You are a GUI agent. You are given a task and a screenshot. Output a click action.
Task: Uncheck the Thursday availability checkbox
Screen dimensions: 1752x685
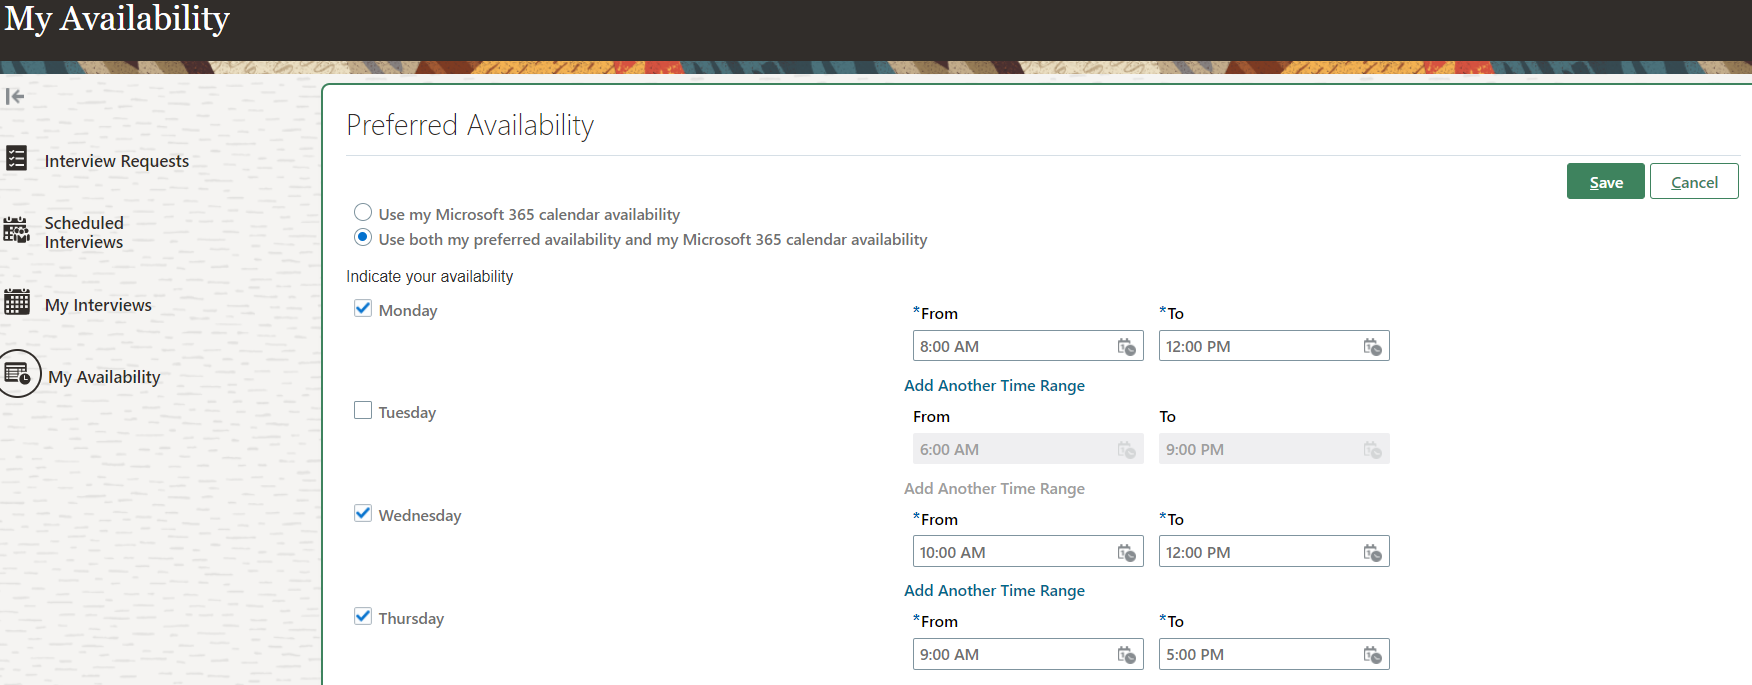[x=363, y=617]
